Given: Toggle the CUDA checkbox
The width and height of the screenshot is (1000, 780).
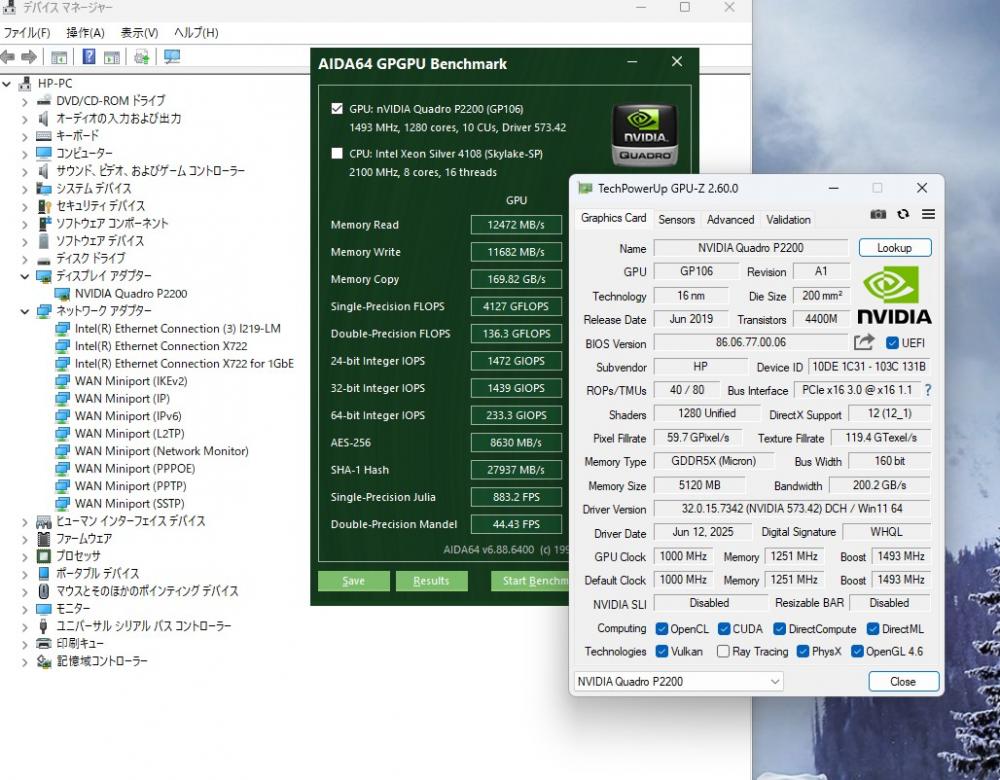Looking at the screenshot, I should click(724, 629).
